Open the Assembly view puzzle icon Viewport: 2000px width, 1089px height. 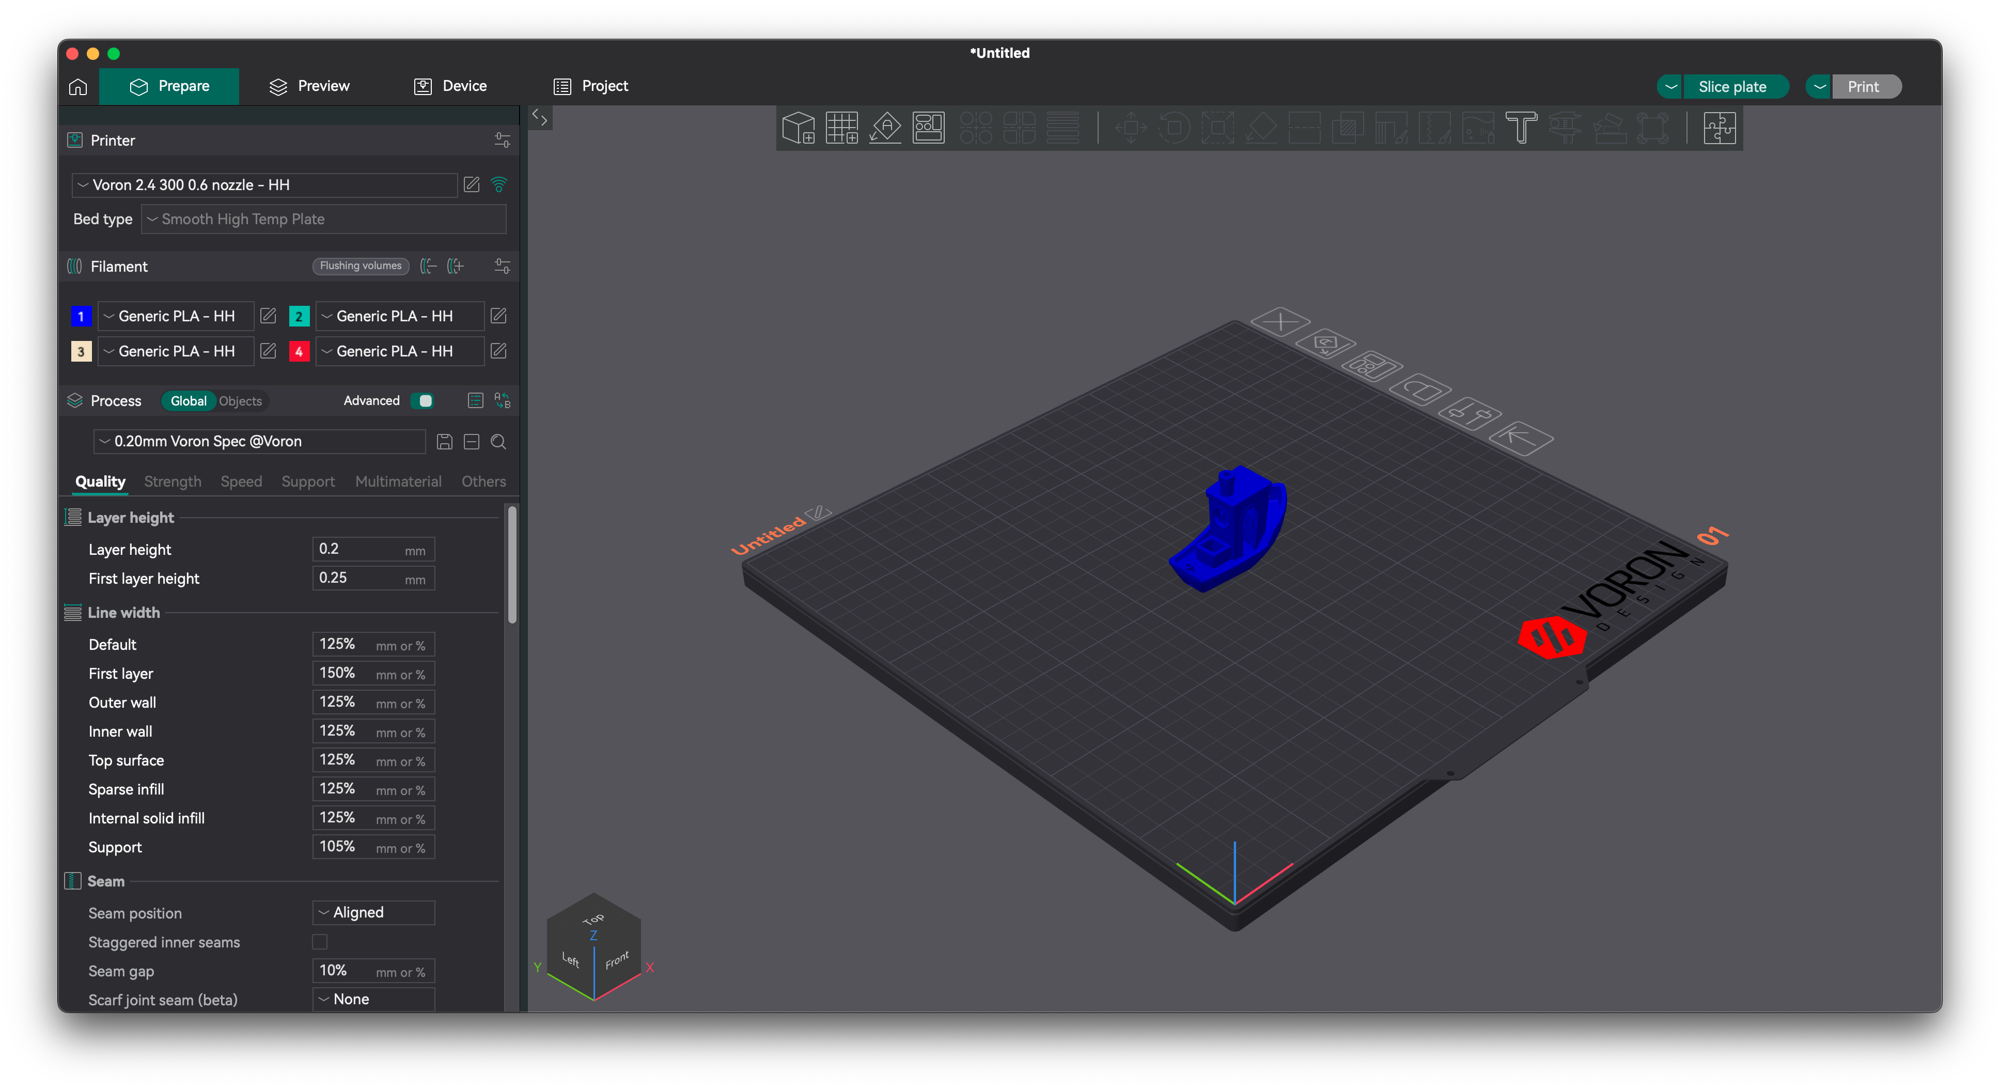1719,128
